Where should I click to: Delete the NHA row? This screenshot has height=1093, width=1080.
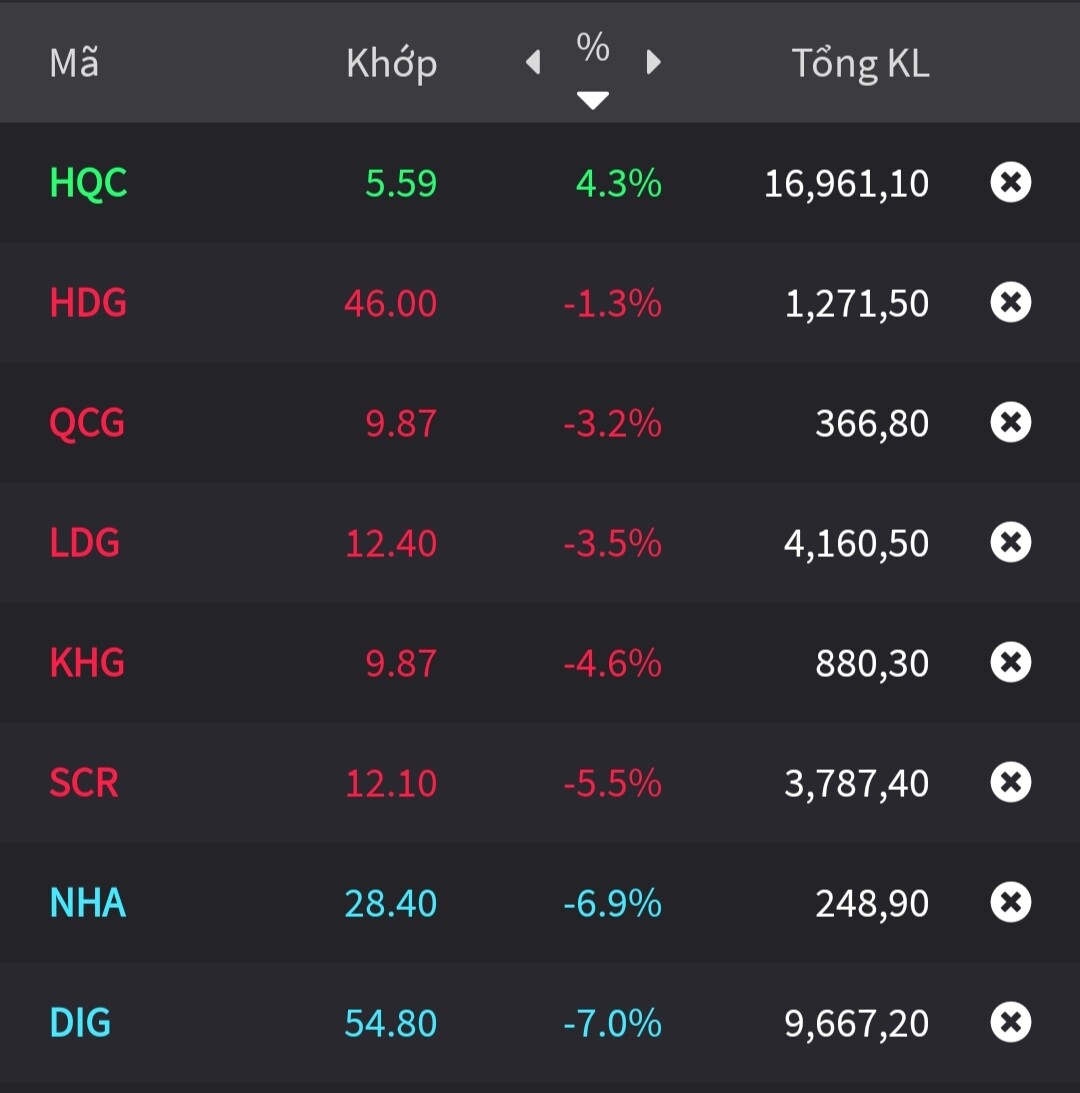(1010, 903)
